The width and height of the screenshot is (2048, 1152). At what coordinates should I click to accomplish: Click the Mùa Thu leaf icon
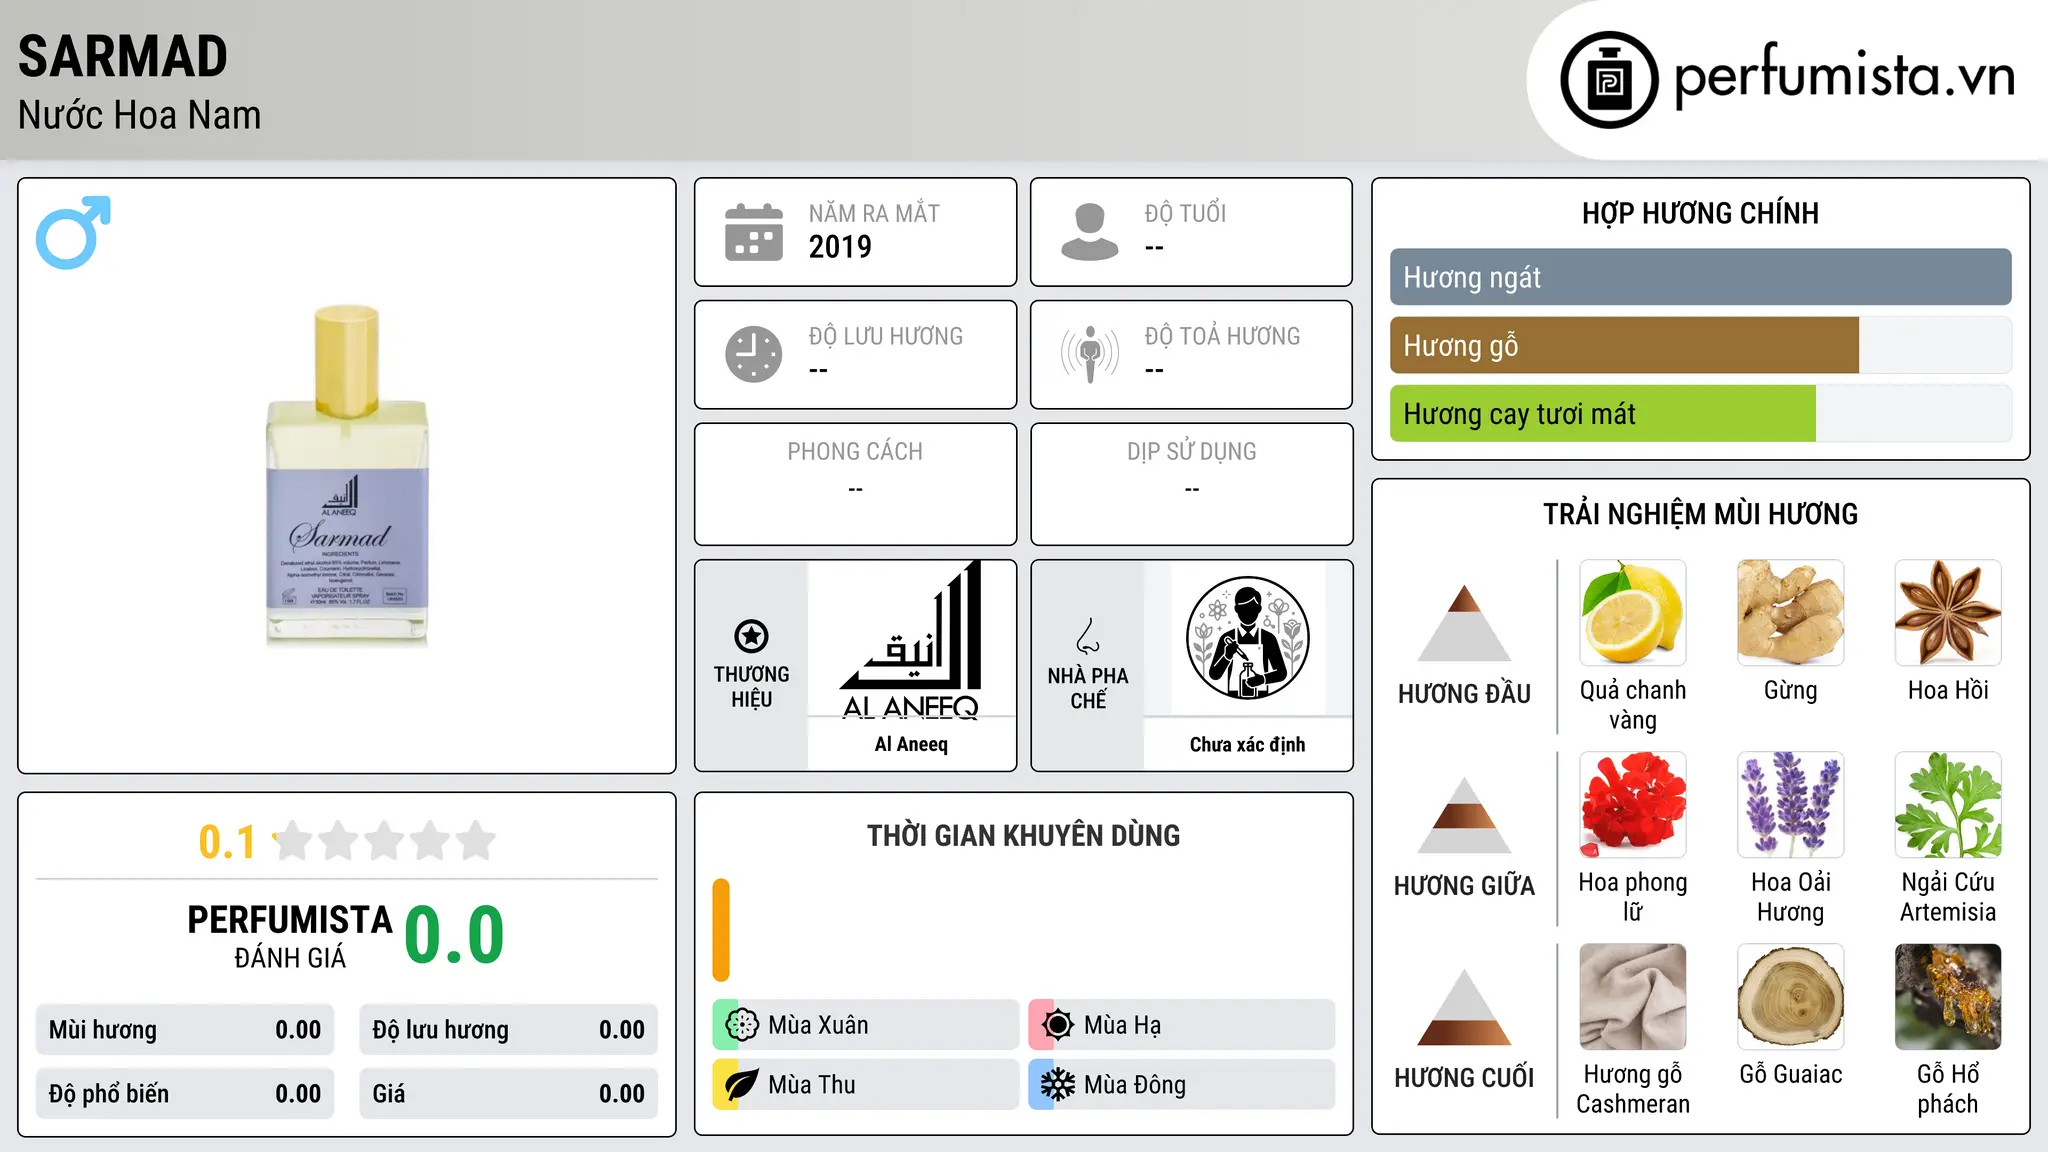click(742, 1085)
